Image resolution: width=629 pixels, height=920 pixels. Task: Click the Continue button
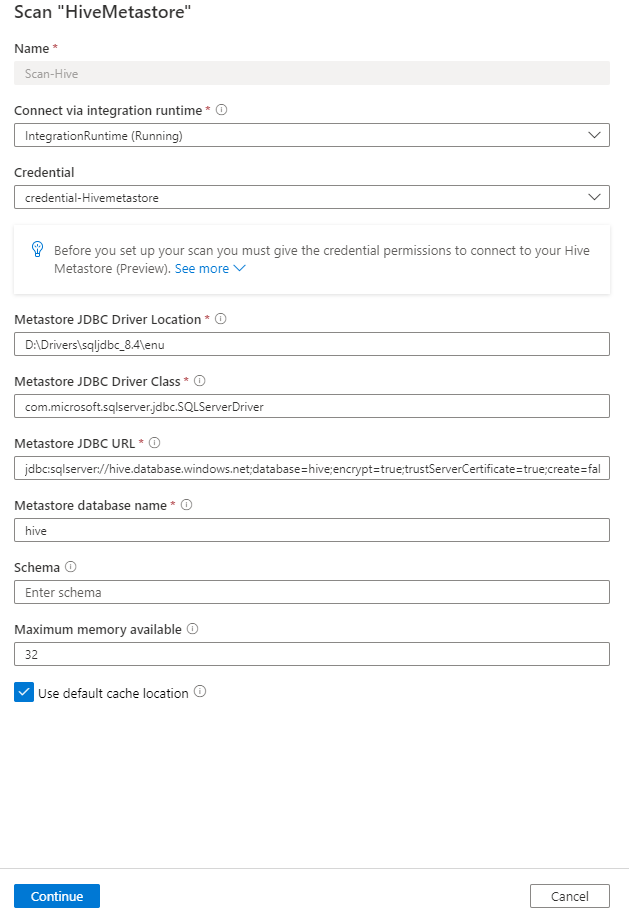tap(56, 896)
